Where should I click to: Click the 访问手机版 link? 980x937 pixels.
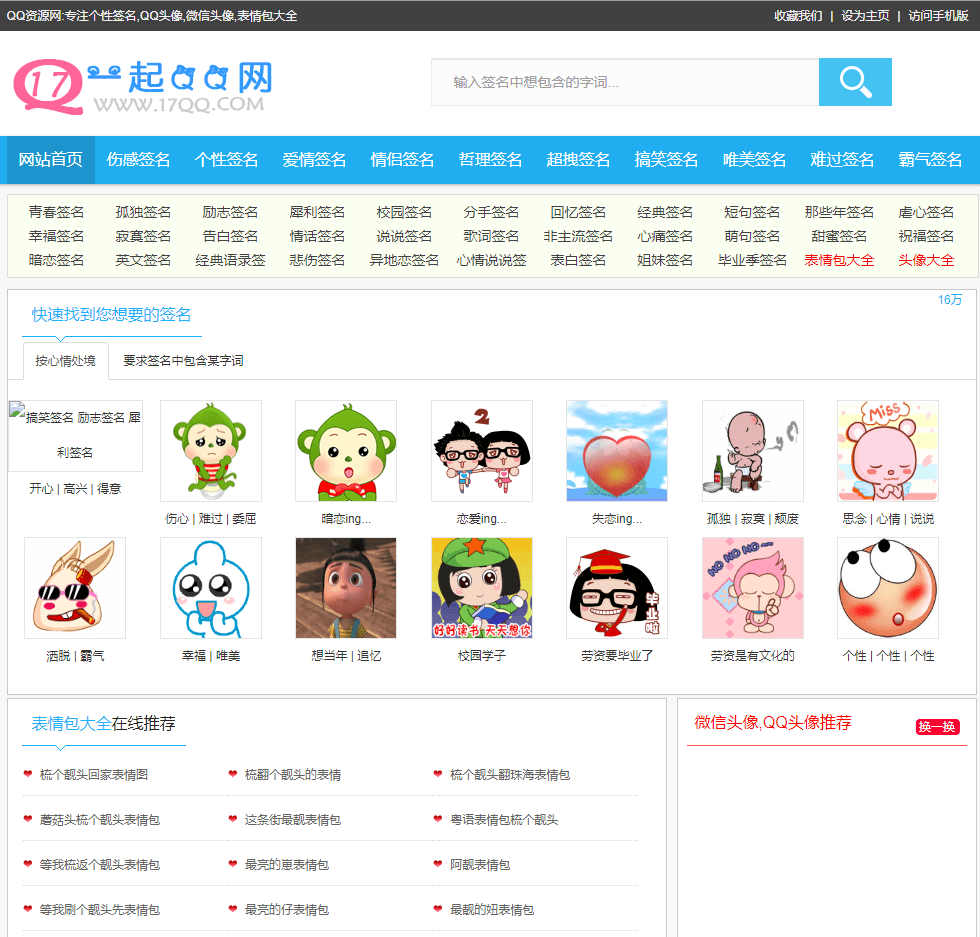click(939, 16)
